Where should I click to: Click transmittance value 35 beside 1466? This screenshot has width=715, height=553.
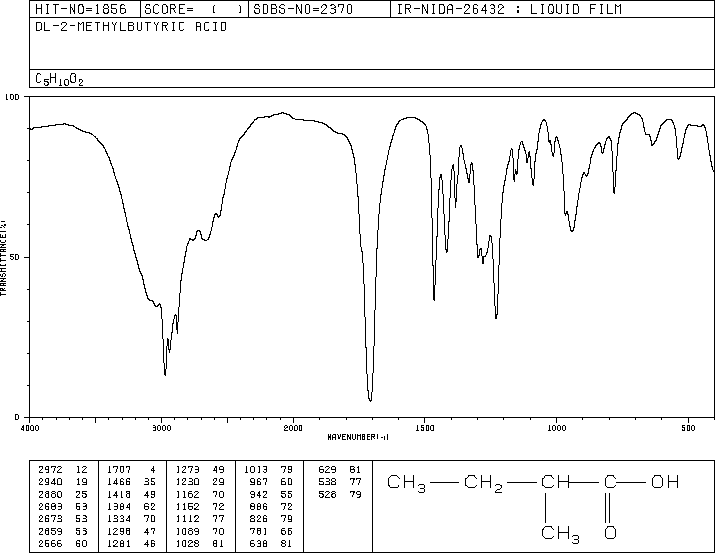tap(150, 482)
